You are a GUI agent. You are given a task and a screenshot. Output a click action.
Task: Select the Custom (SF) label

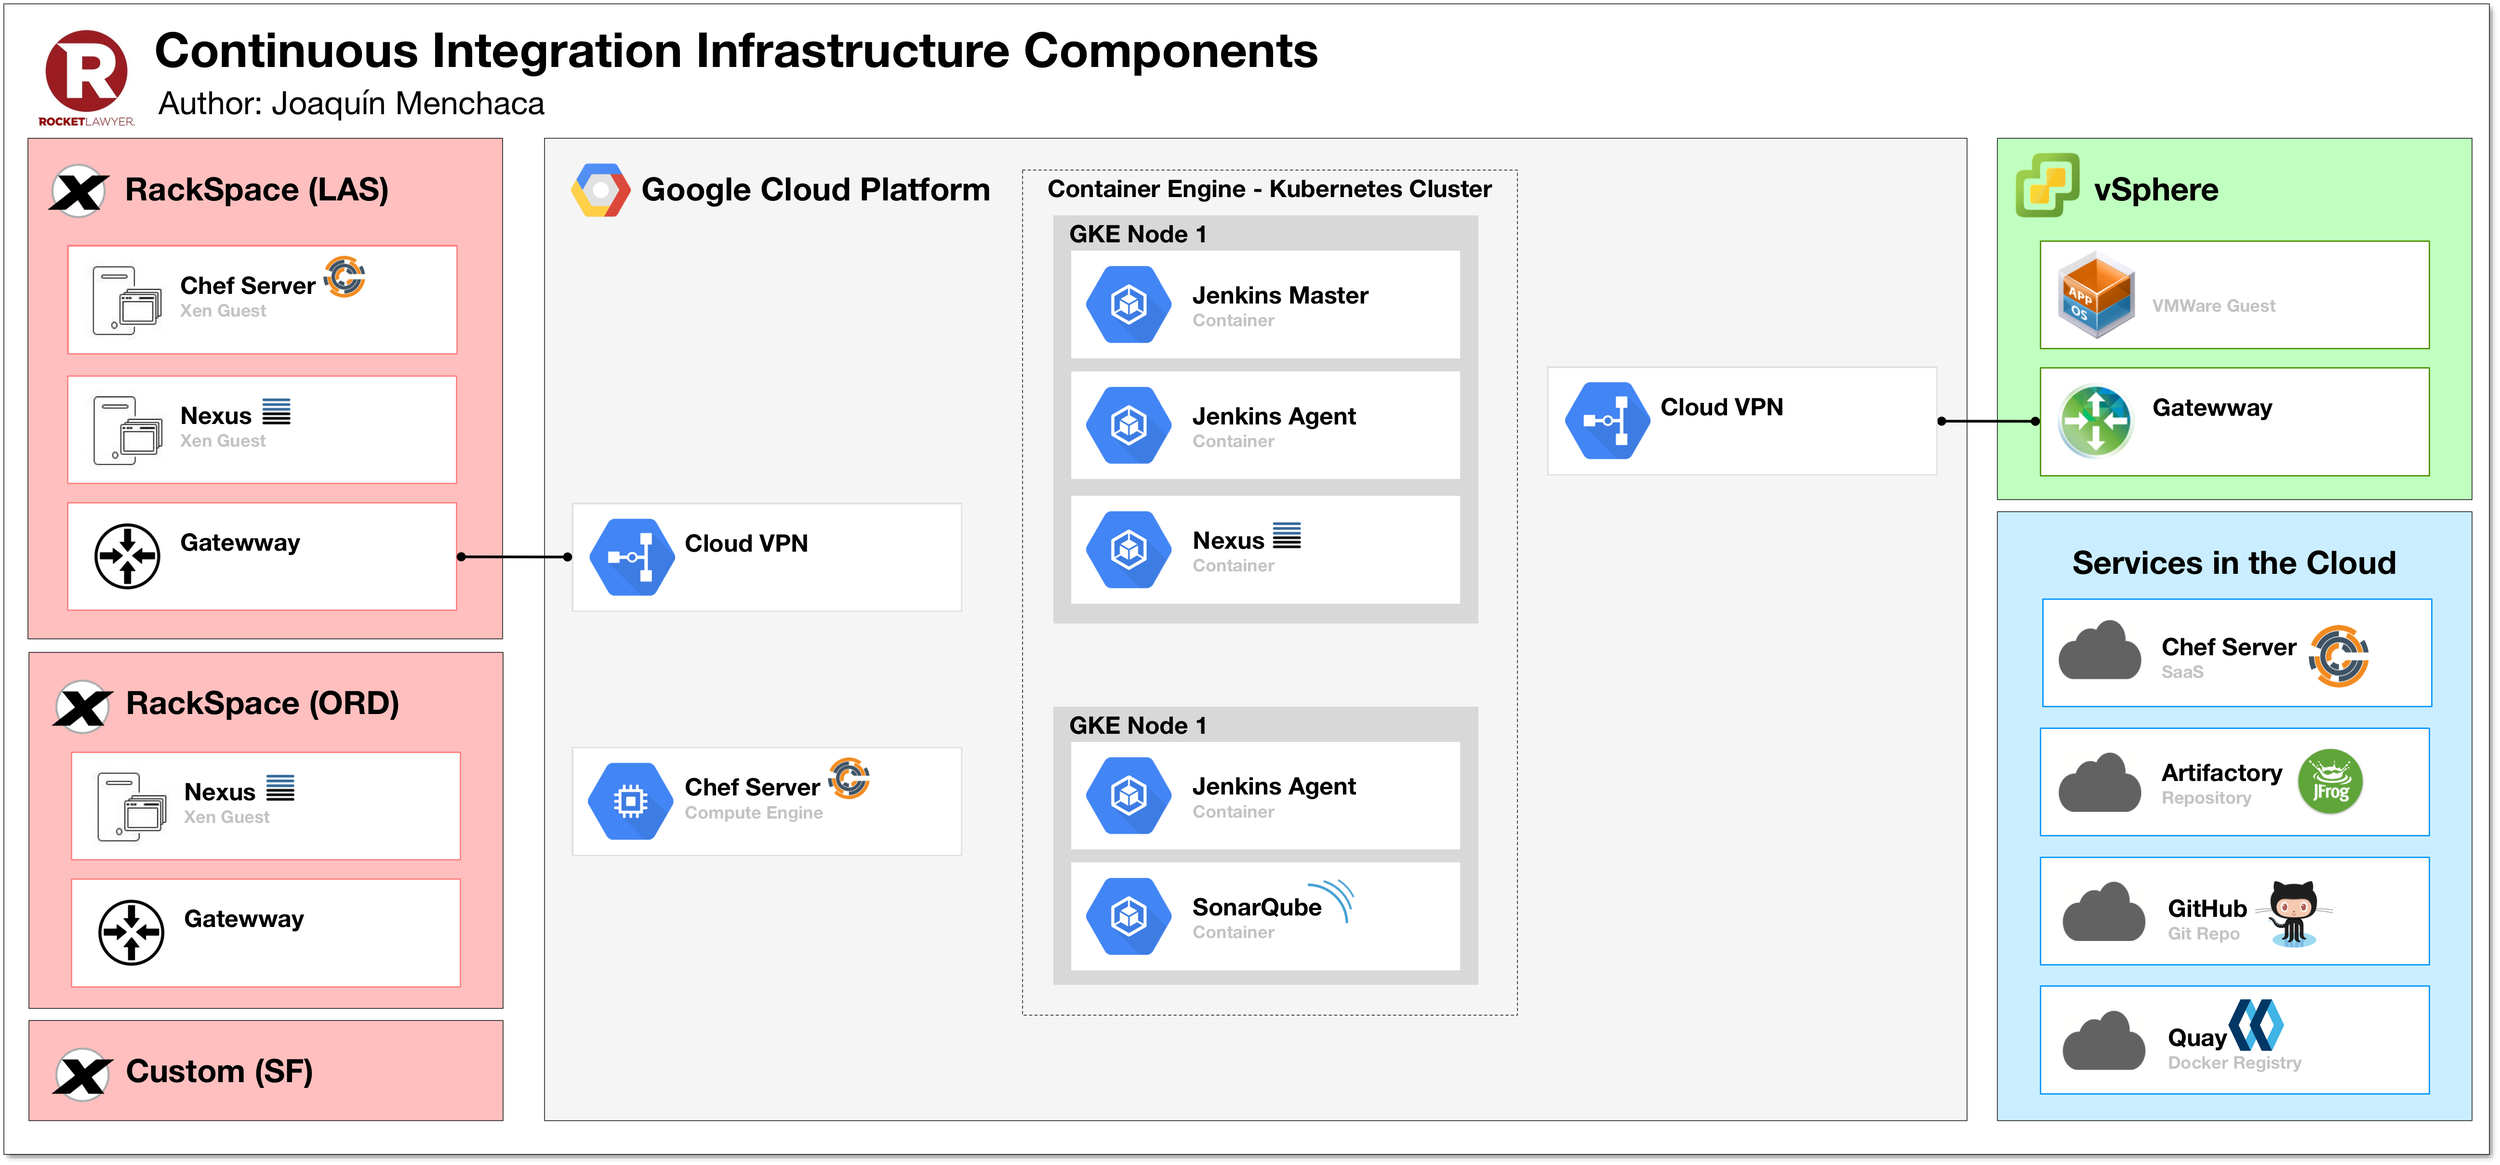tap(219, 1072)
